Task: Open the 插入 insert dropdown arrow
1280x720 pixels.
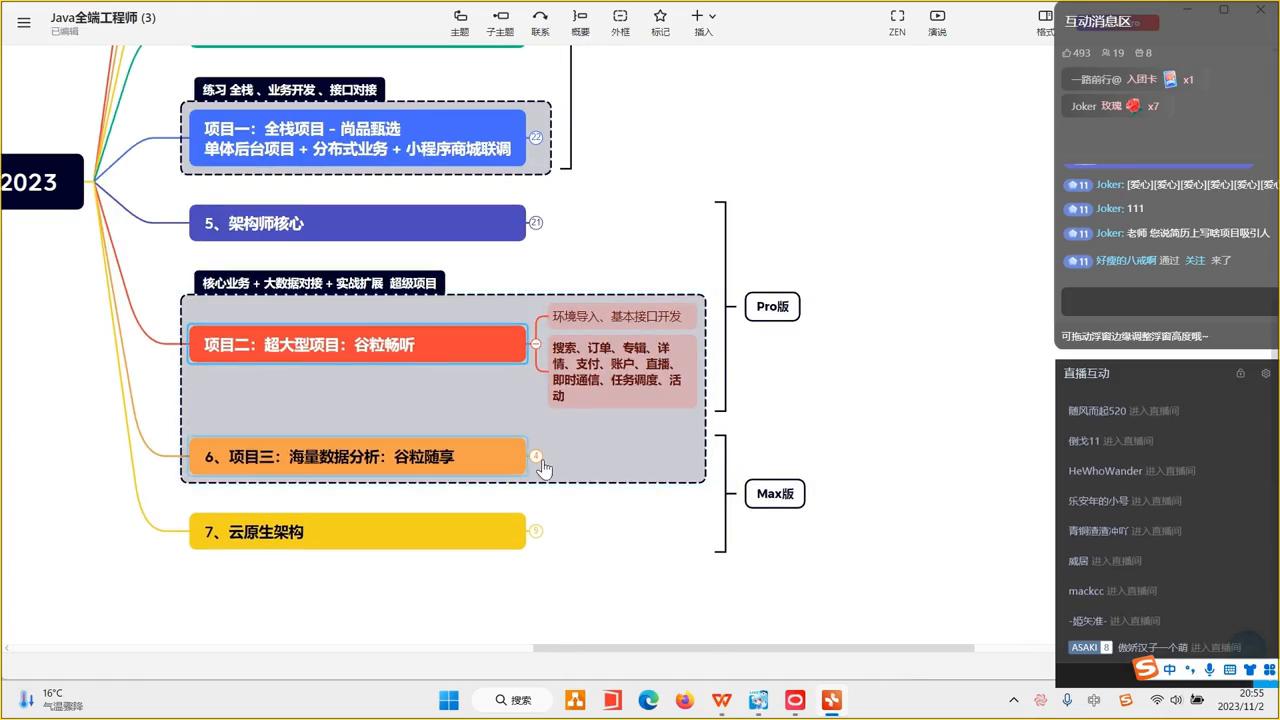Action: 714,16
